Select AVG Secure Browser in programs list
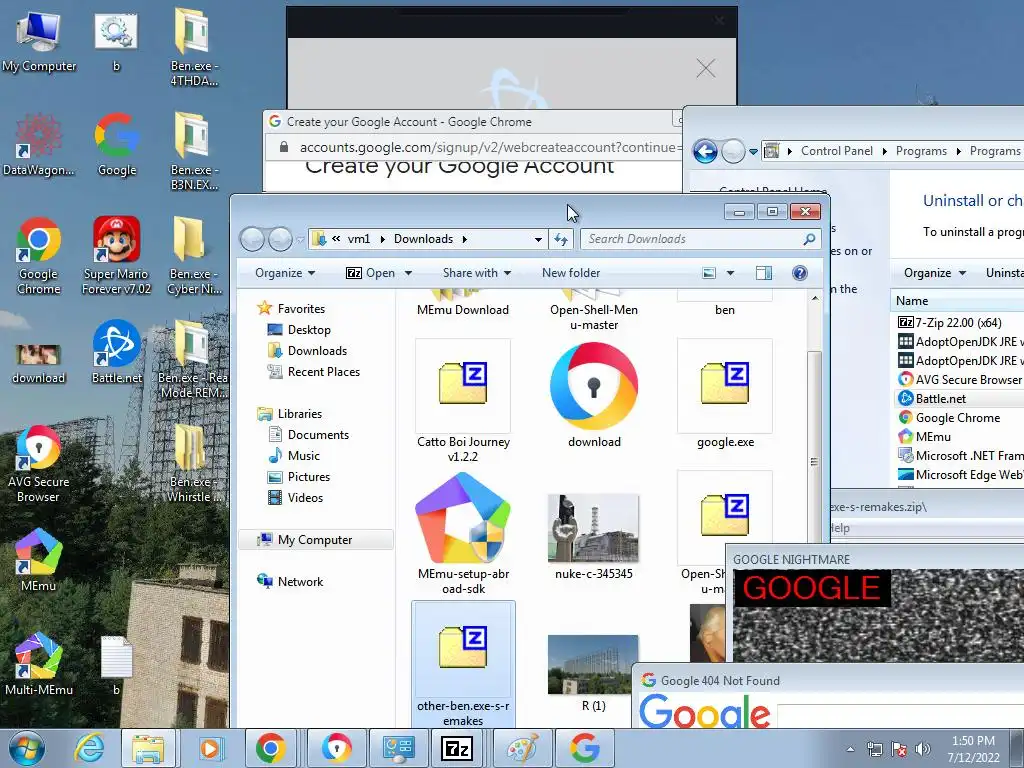Screen dimensions: 1024x768 [960, 379]
